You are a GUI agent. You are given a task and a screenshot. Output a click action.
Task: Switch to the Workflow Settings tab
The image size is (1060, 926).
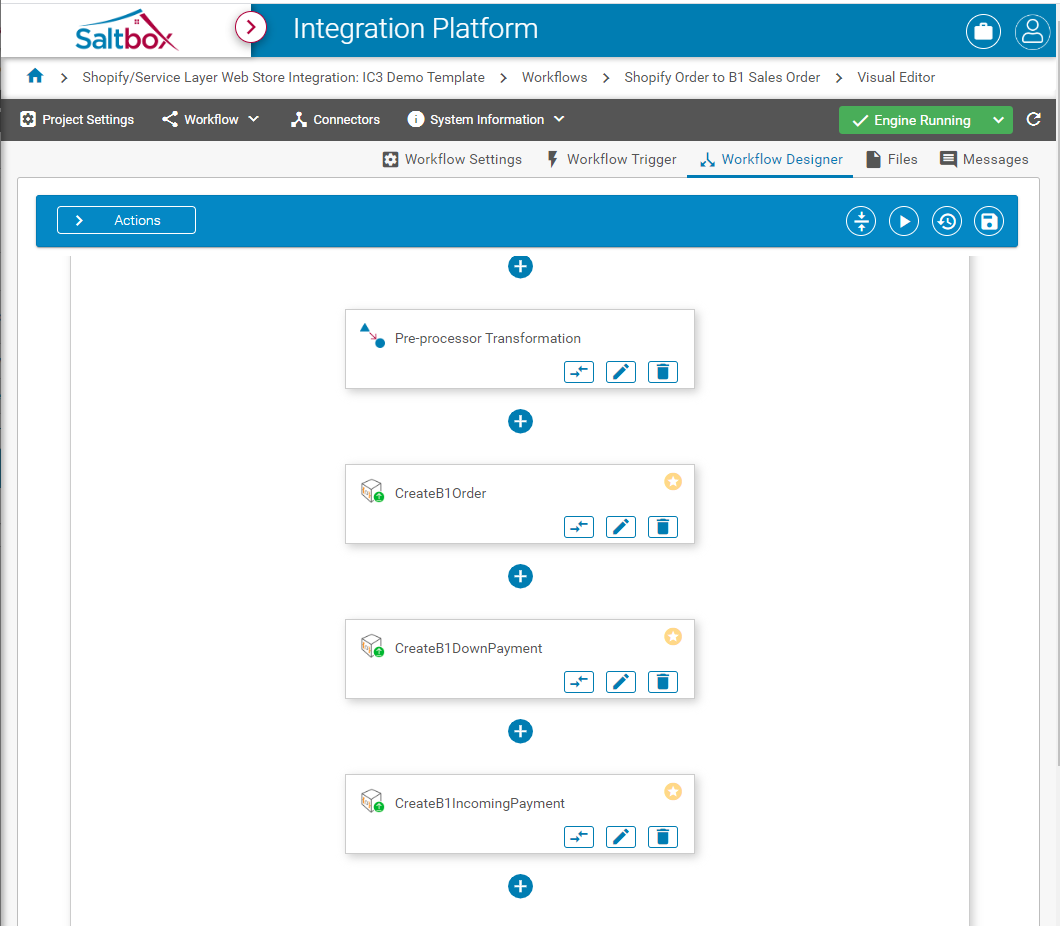tap(452, 160)
